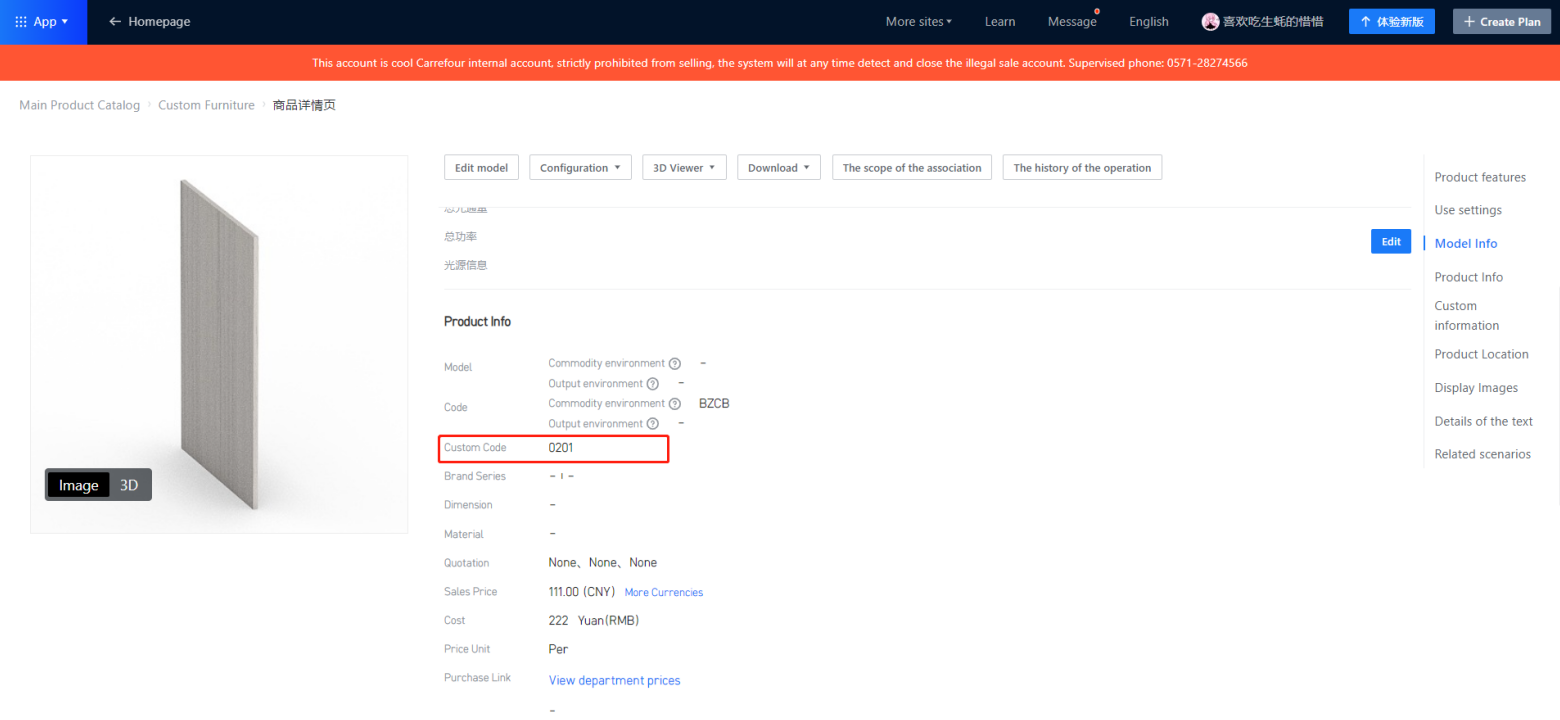
Task: Click the help icon beside Model Output environment
Action: 653,384
